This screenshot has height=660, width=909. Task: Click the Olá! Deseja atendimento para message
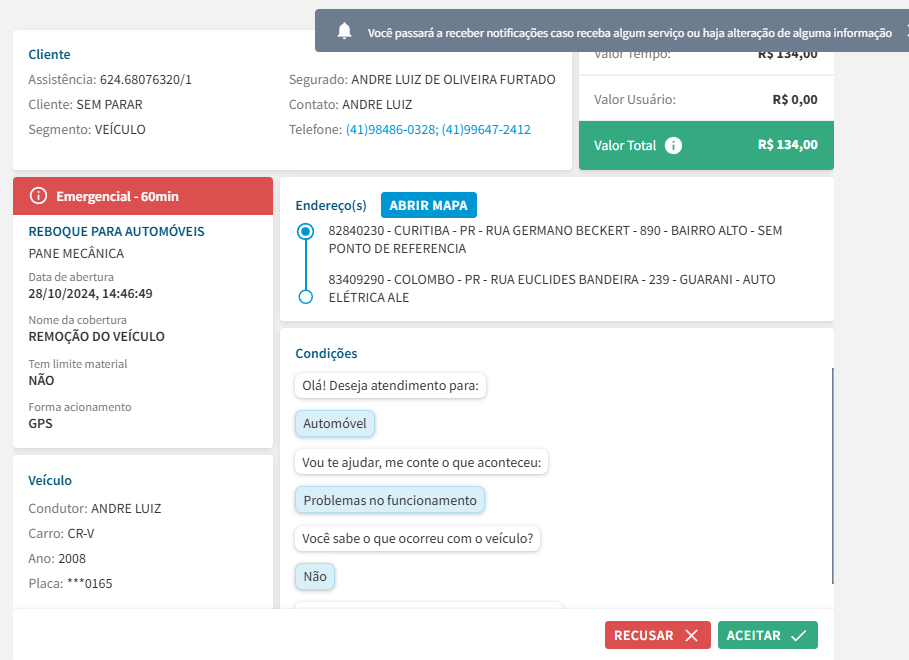pyautogui.click(x=390, y=386)
